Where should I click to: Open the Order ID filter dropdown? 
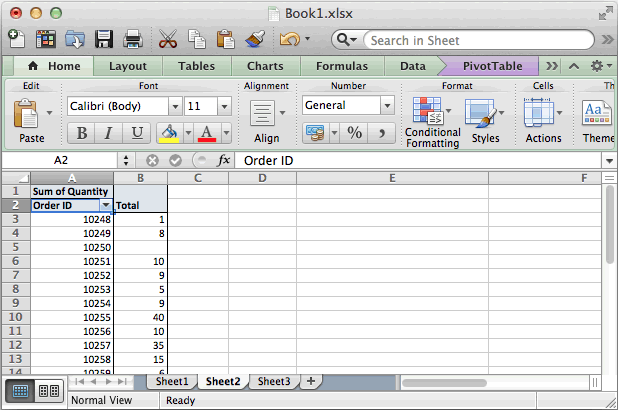tap(106, 205)
